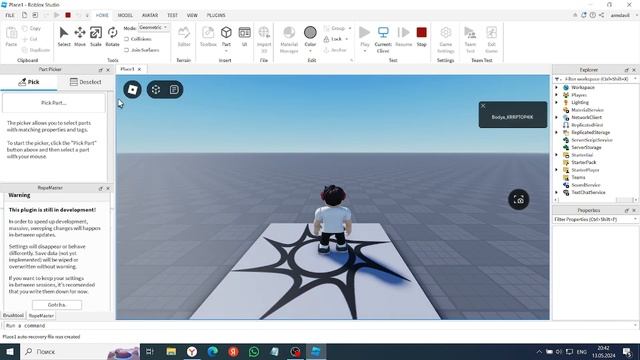
Task: Switch to the Brushtool bottom tab
Action: tap(13, 316)
